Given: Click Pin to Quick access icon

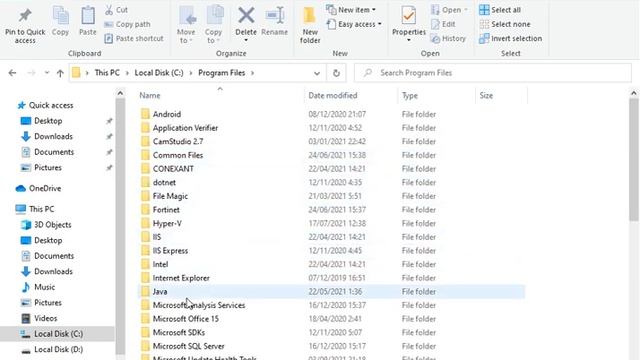Looking at the screenshot, I should coord(25,16).
